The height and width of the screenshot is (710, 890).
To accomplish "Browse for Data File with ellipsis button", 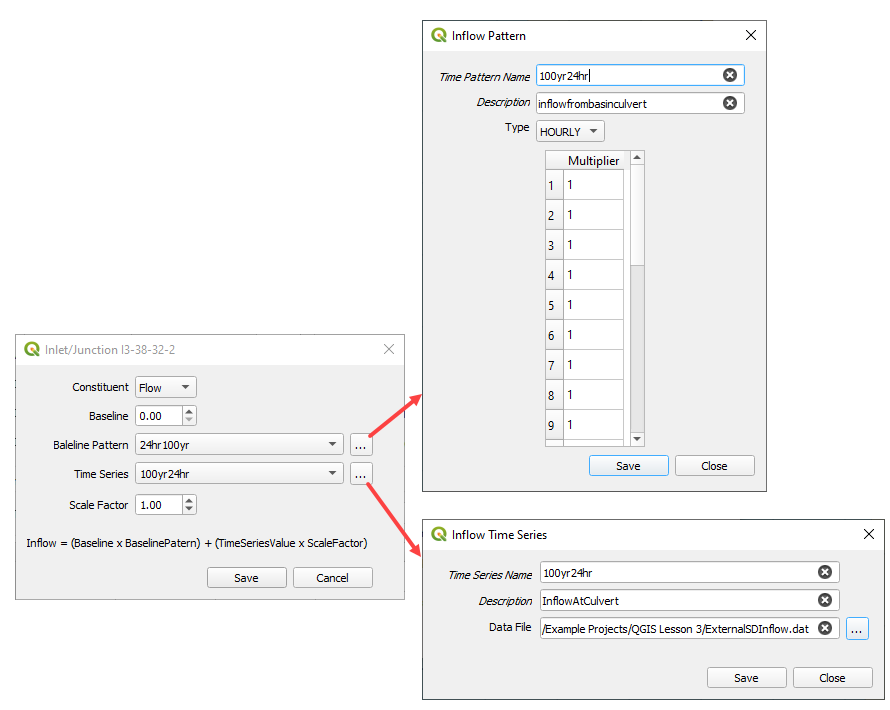I will [x=858, y=628].
